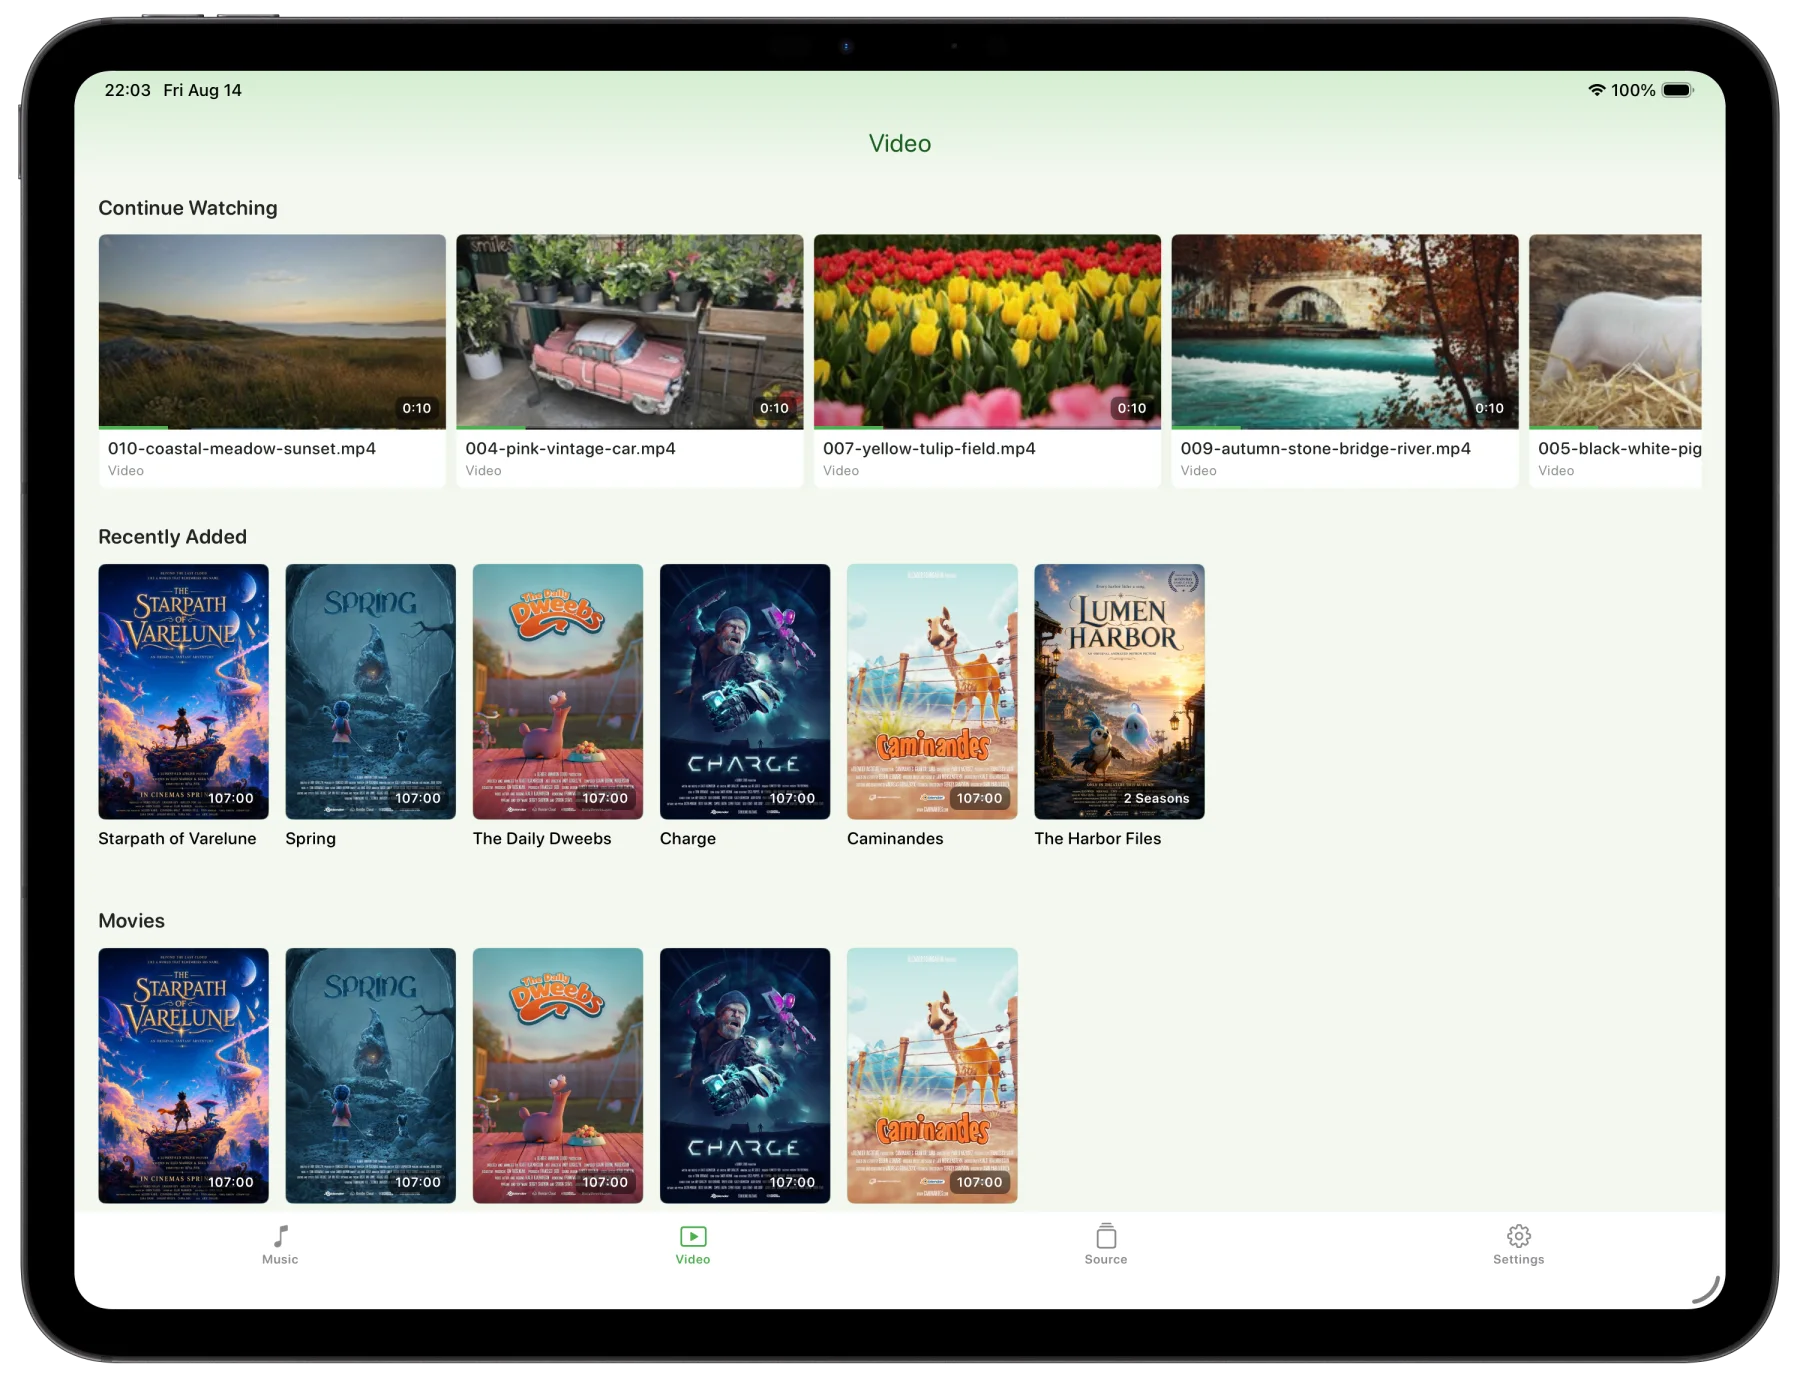Tap the Video page title
The height and width of the screenshot is (1380, 1800).
[x=900, y=143]
